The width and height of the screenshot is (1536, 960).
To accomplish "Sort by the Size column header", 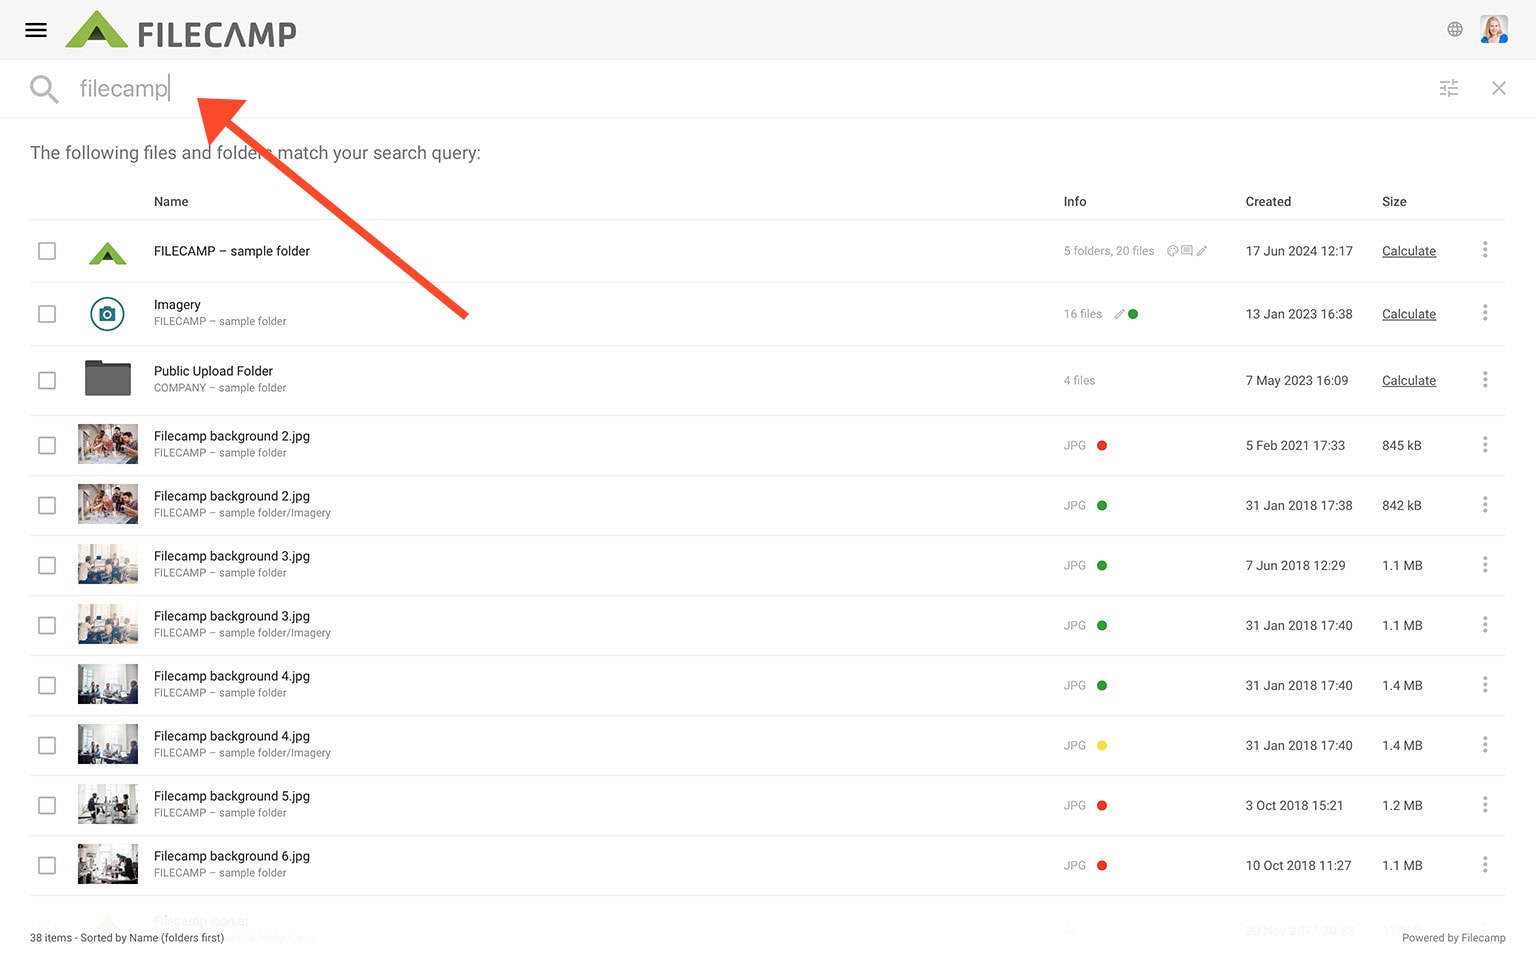I will coord(1394,201).
